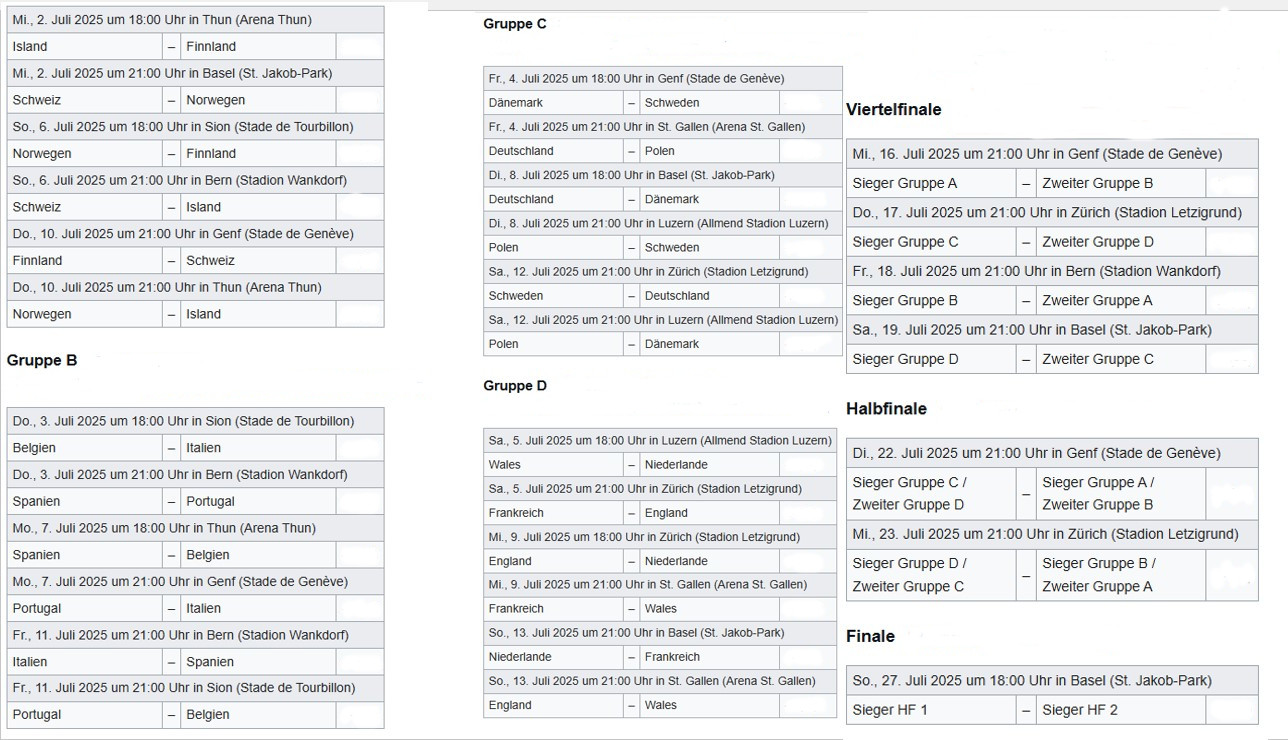
Task: Click the 3. Juli 18:00 Sion match header
Action: coord(183,422)
